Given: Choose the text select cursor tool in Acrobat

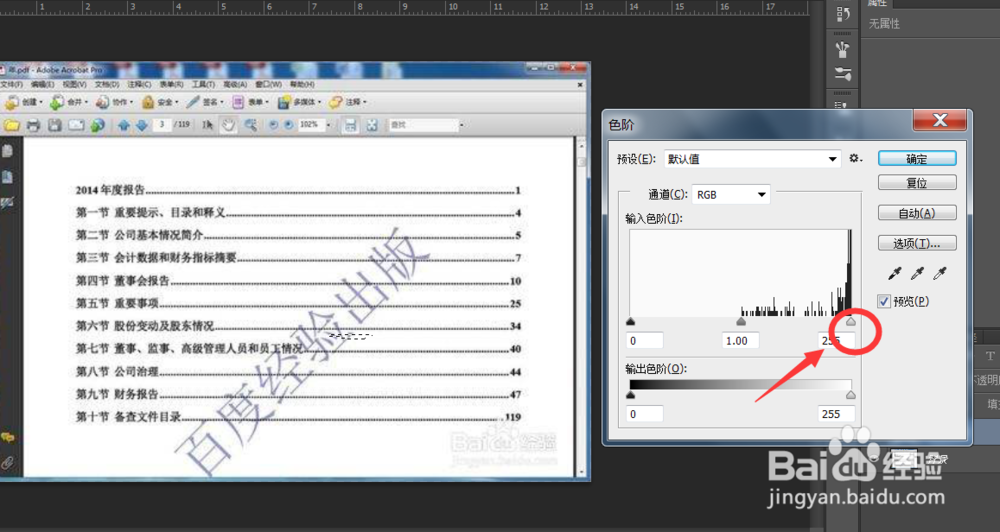Looking at the screenshot, I should 207,125.
